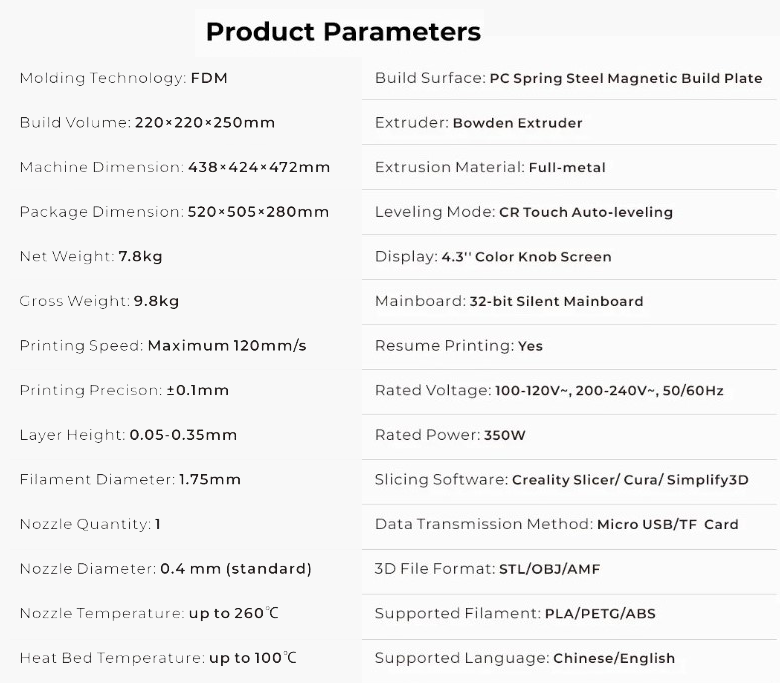The width and height of the screenshot is (780, 683).
Task: Select the Bowden Extruder specification
Action: tap(517, 123)
